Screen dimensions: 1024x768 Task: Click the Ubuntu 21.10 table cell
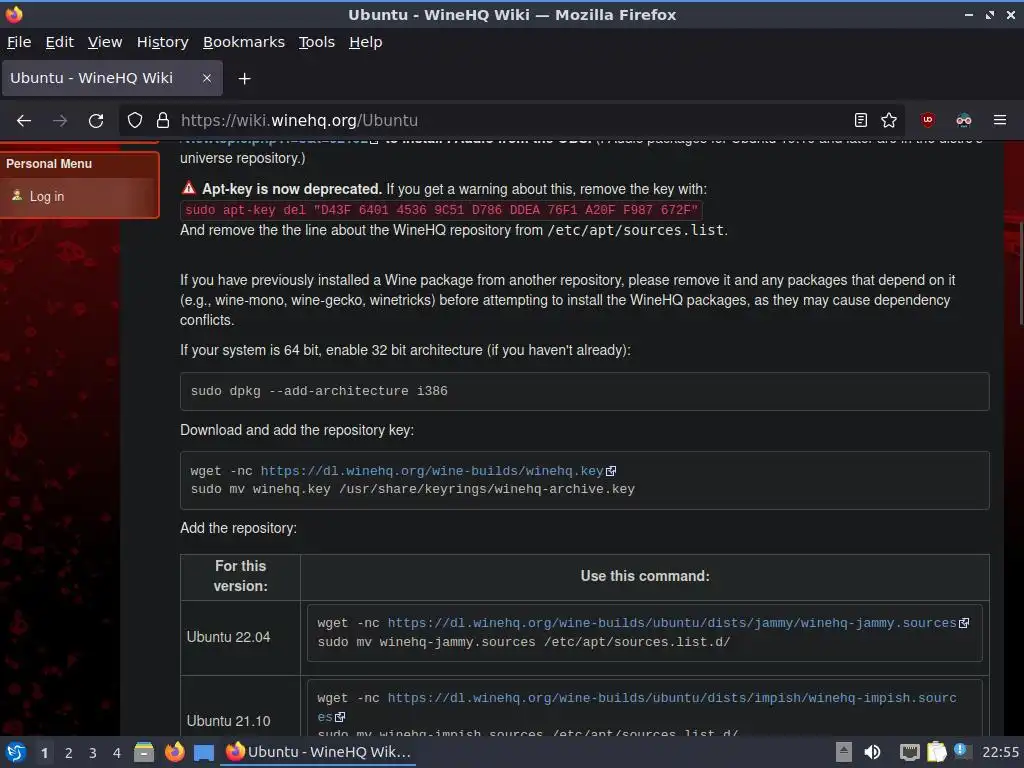coord(240,707)
